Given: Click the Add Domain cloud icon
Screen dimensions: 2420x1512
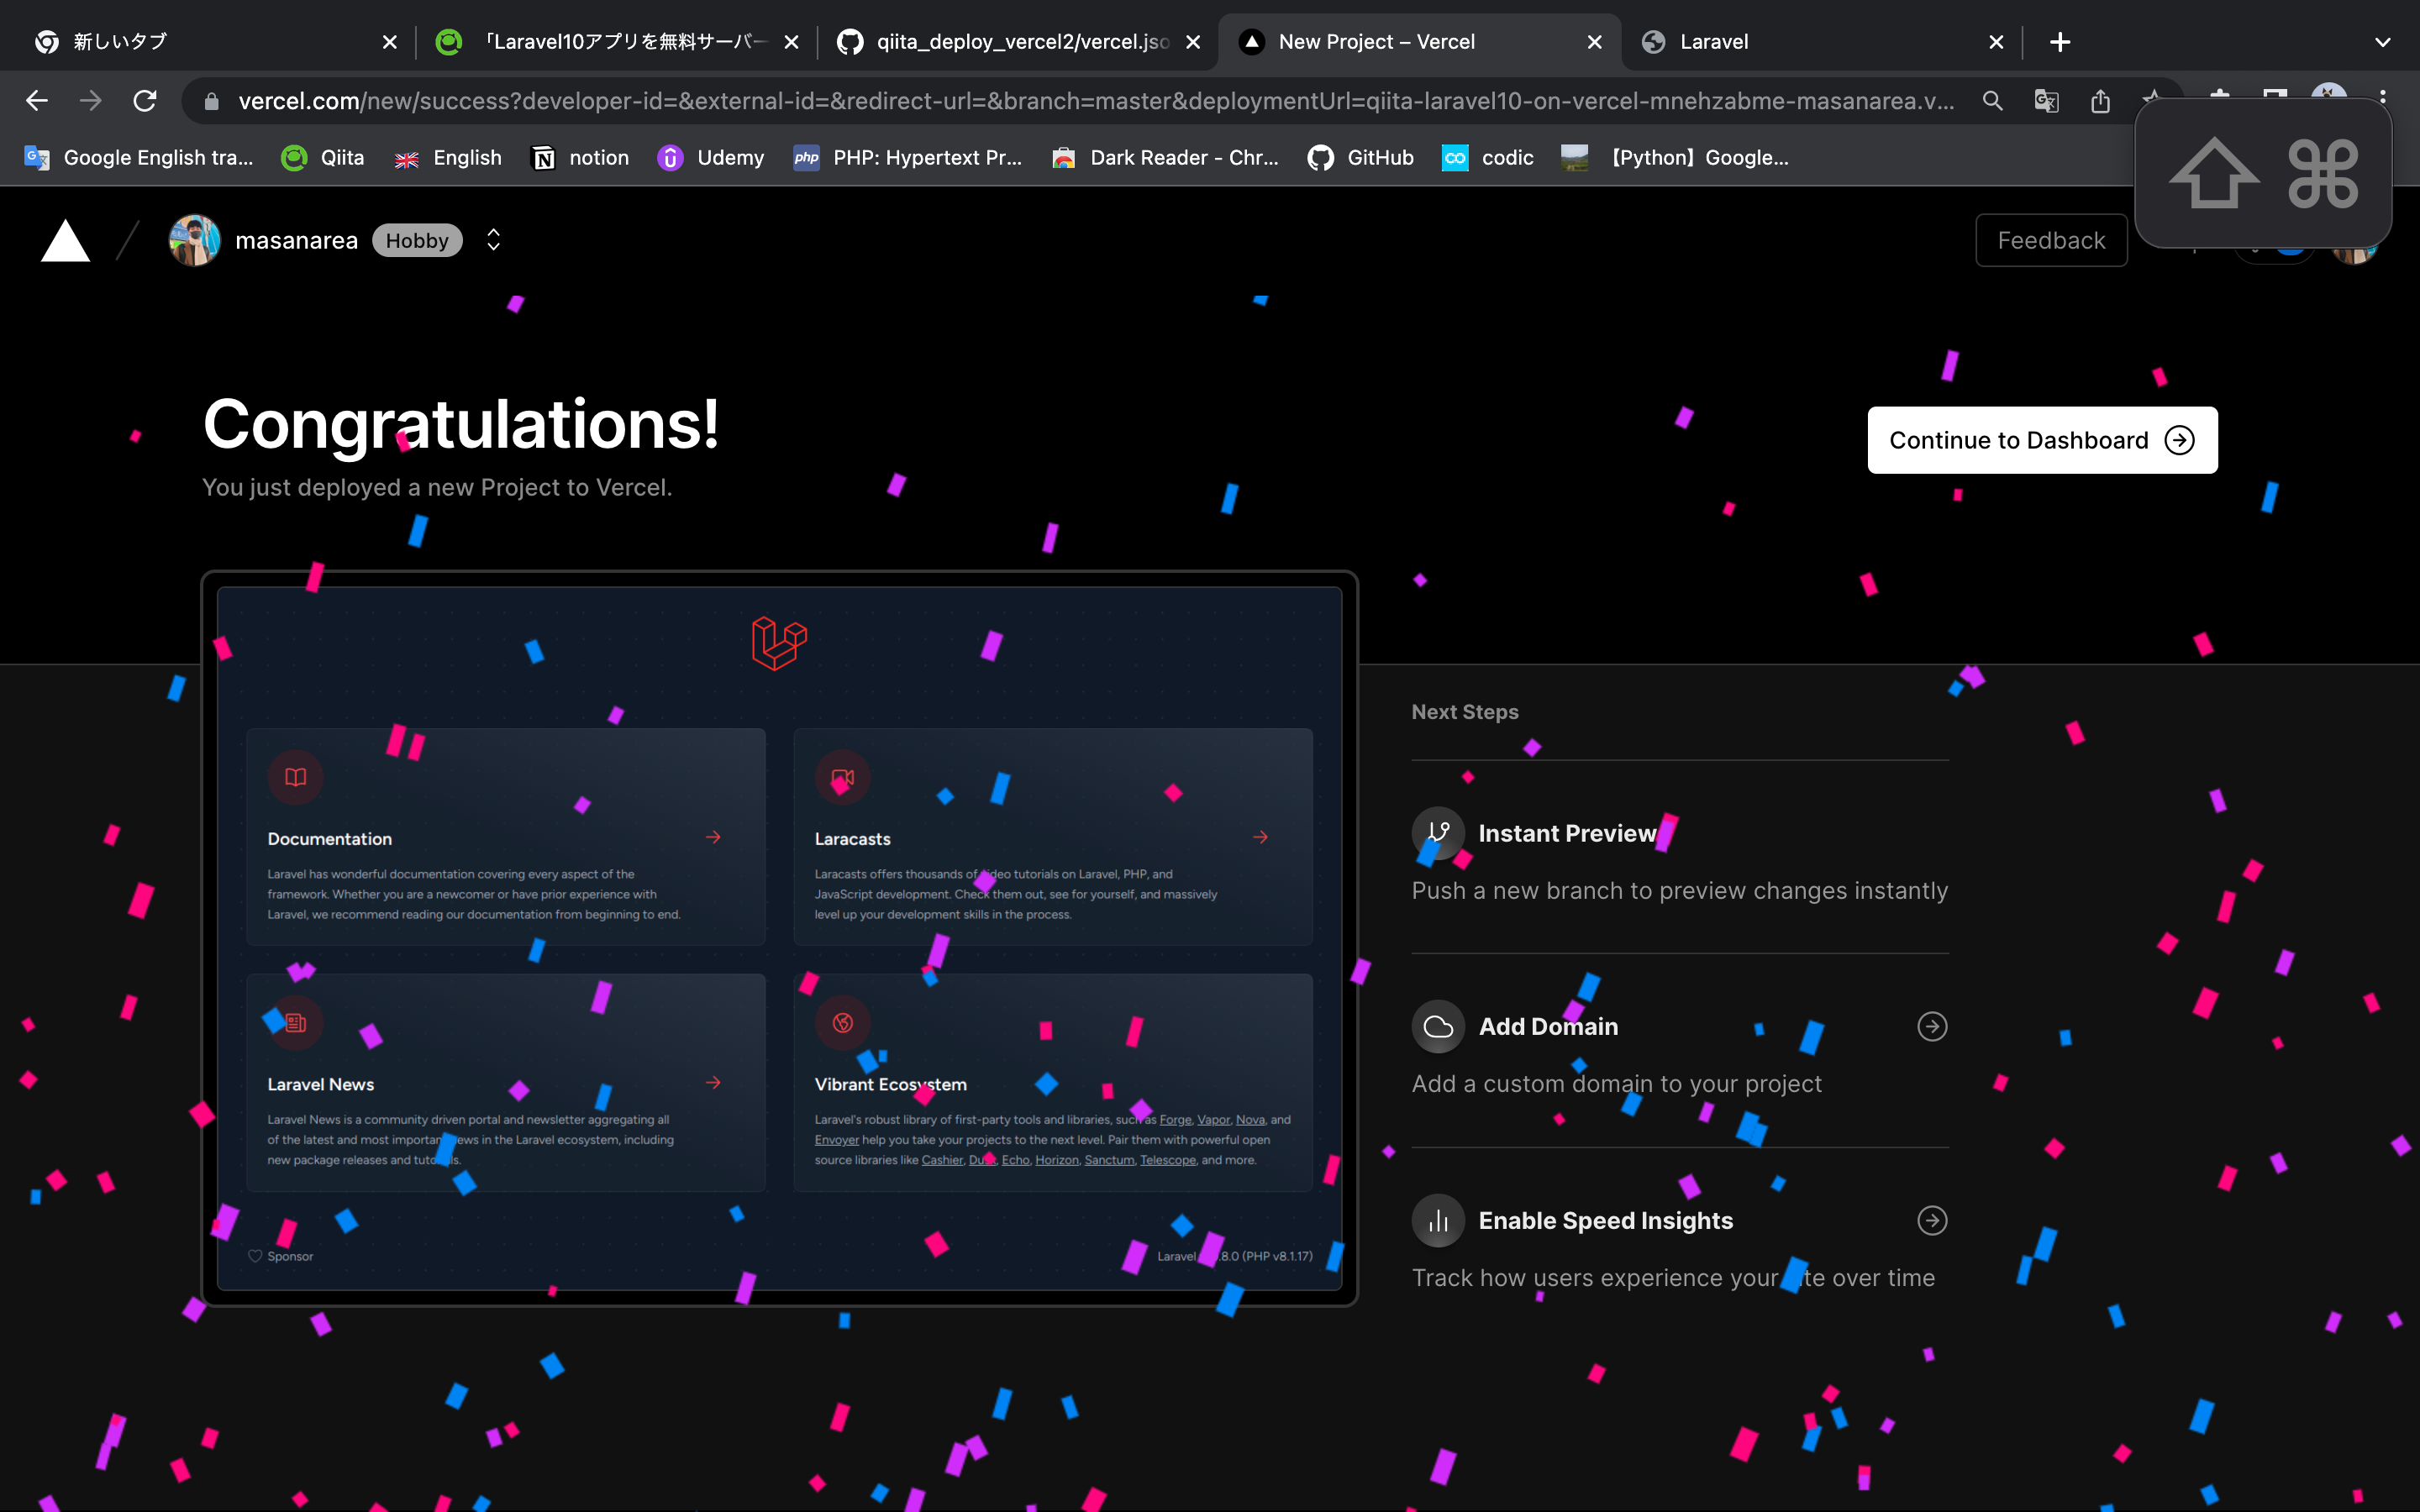Looking at the screenshot, I should 1438,1027.
